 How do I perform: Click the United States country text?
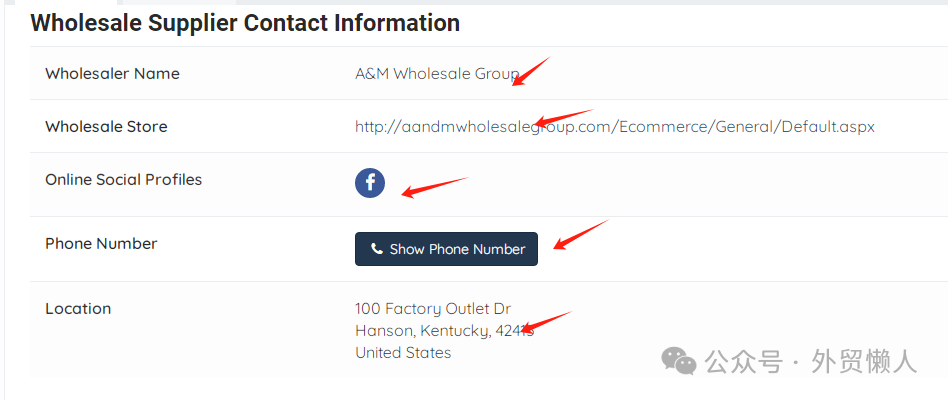point(403,353)
